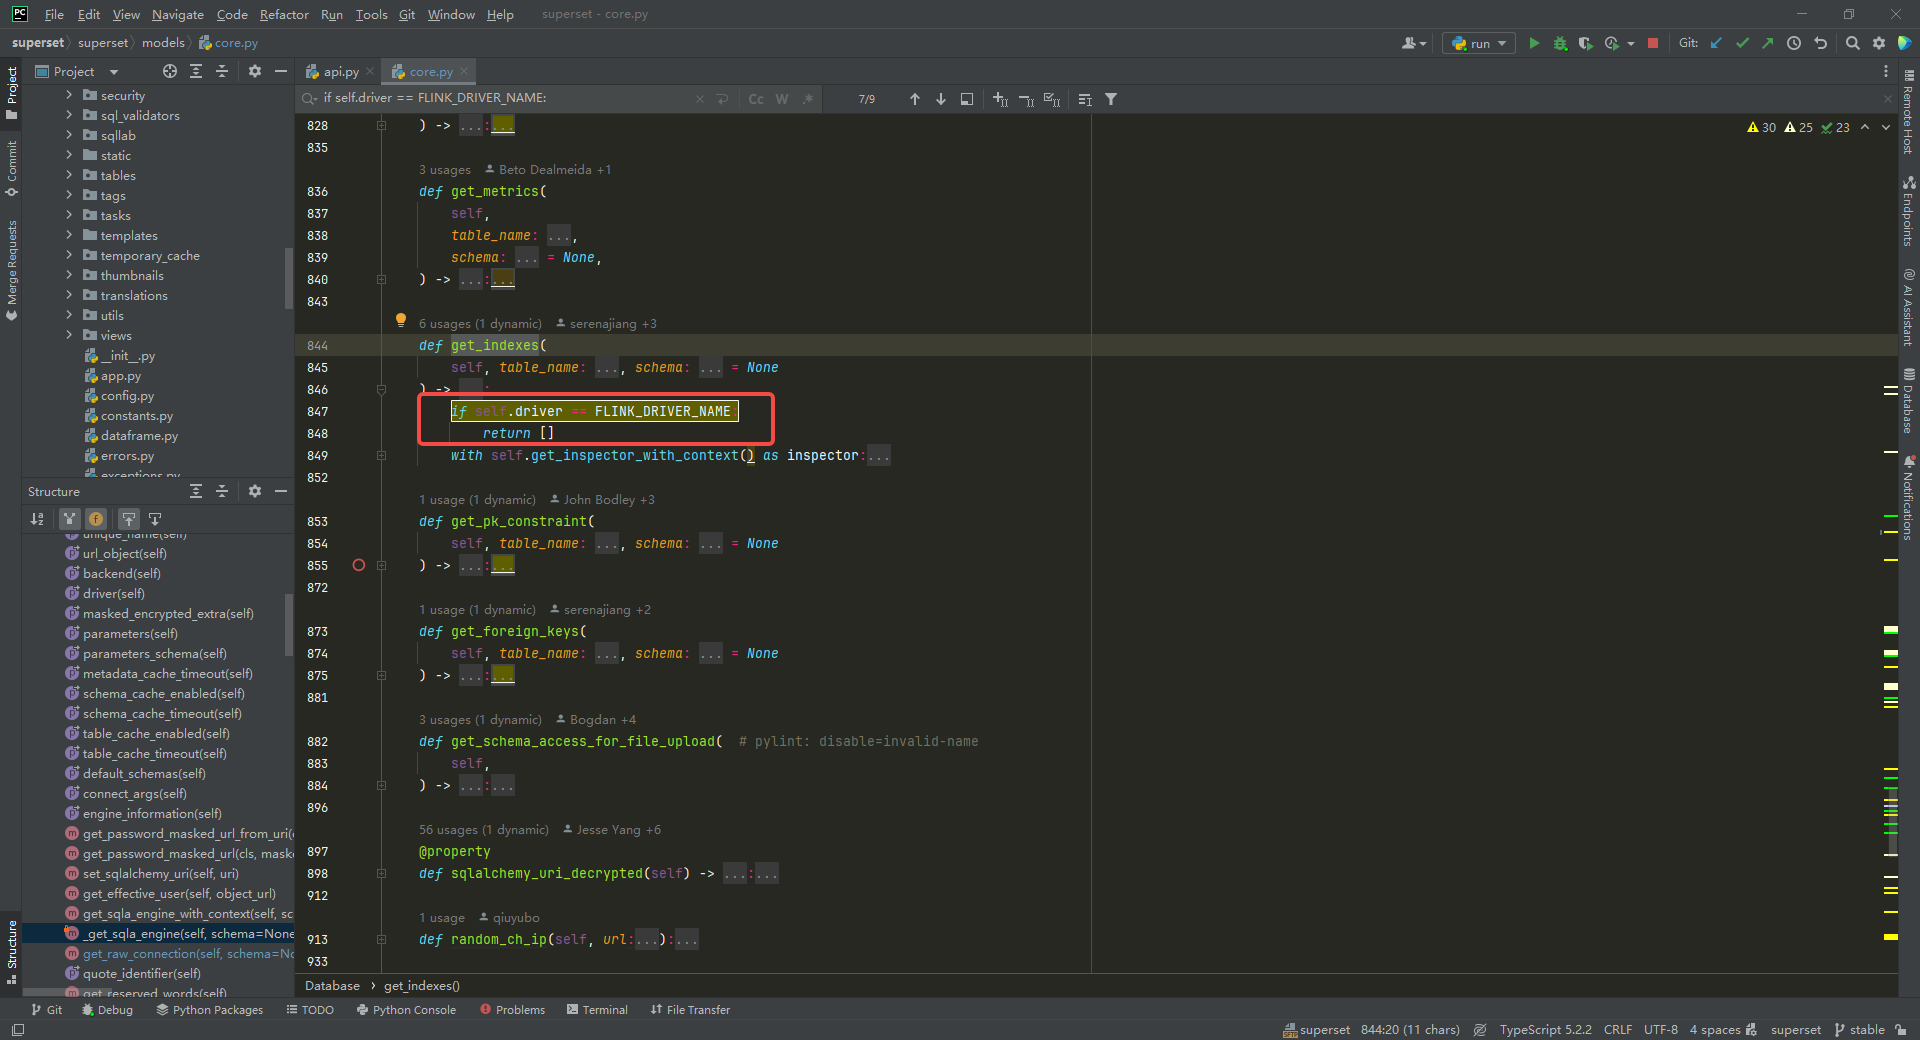
Task: Collapse all in Project panel toolbar
Action: pyautogui.click(x=222, y=71)
